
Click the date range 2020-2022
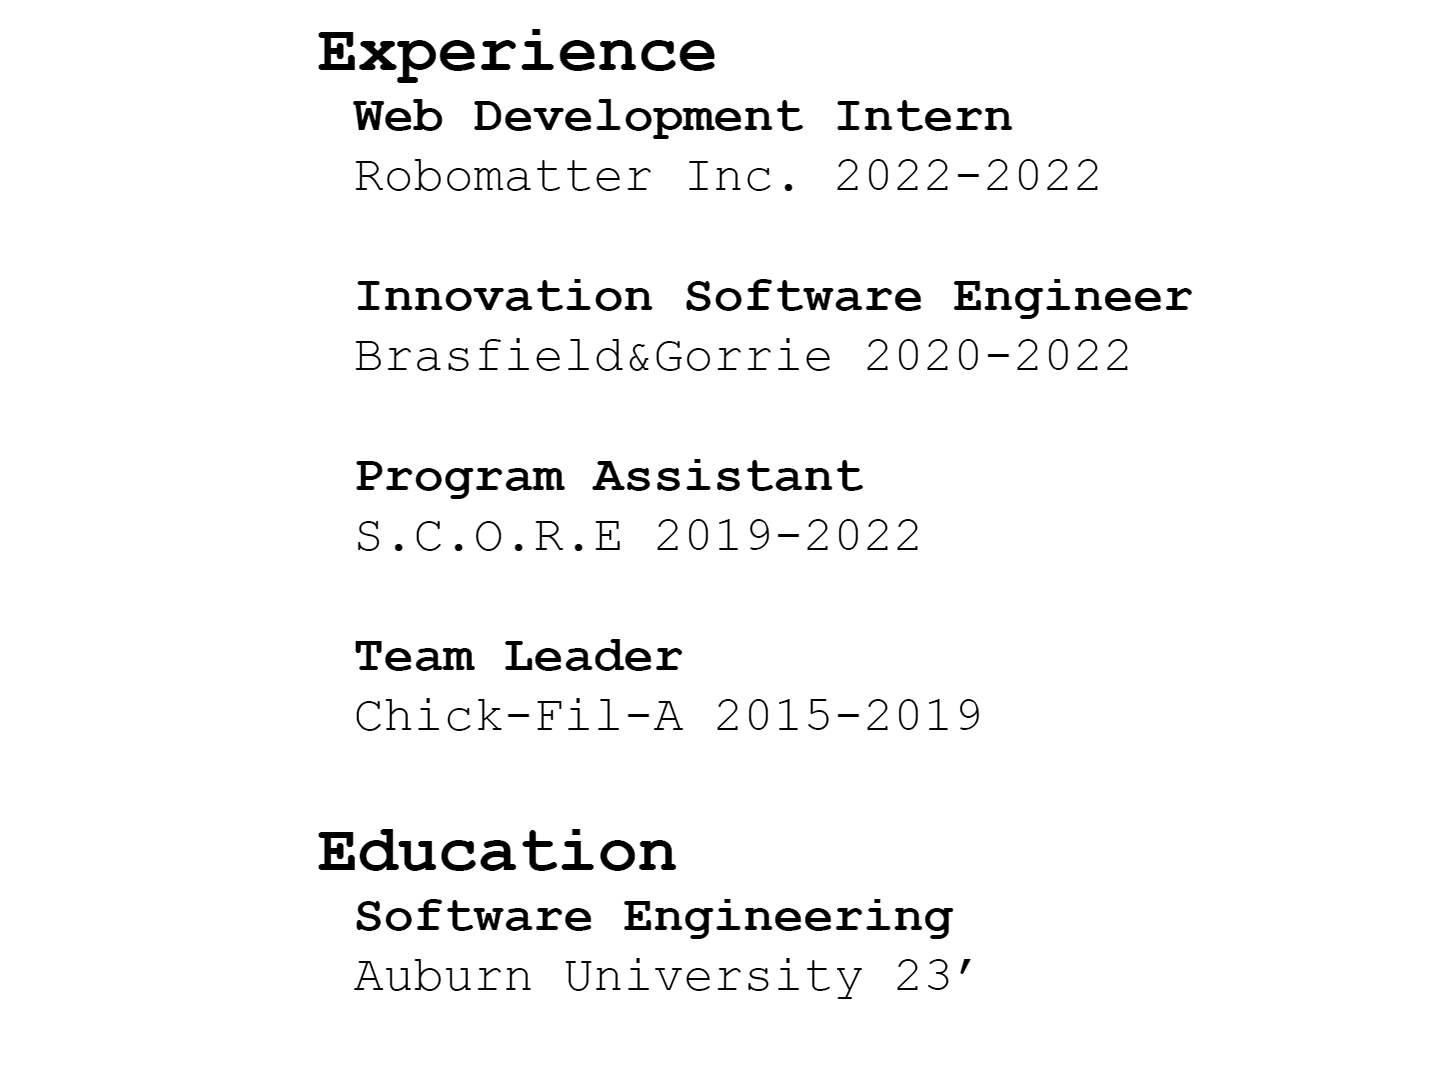tap(998, 357)
